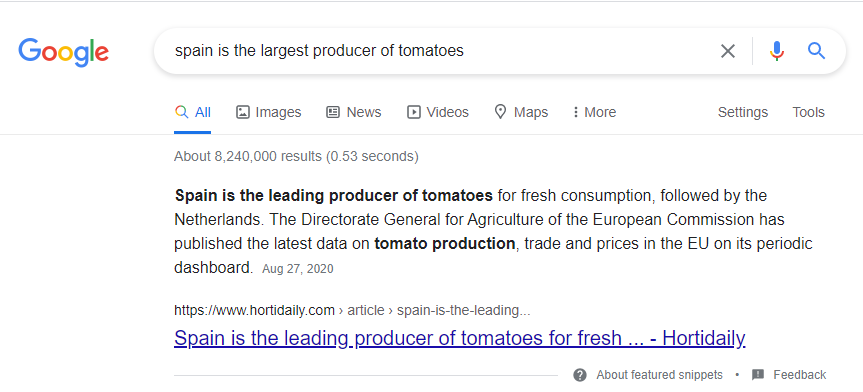Click the About featured snippets link
Viewport: 863px width, 392px height.
[x=659, y=375]
